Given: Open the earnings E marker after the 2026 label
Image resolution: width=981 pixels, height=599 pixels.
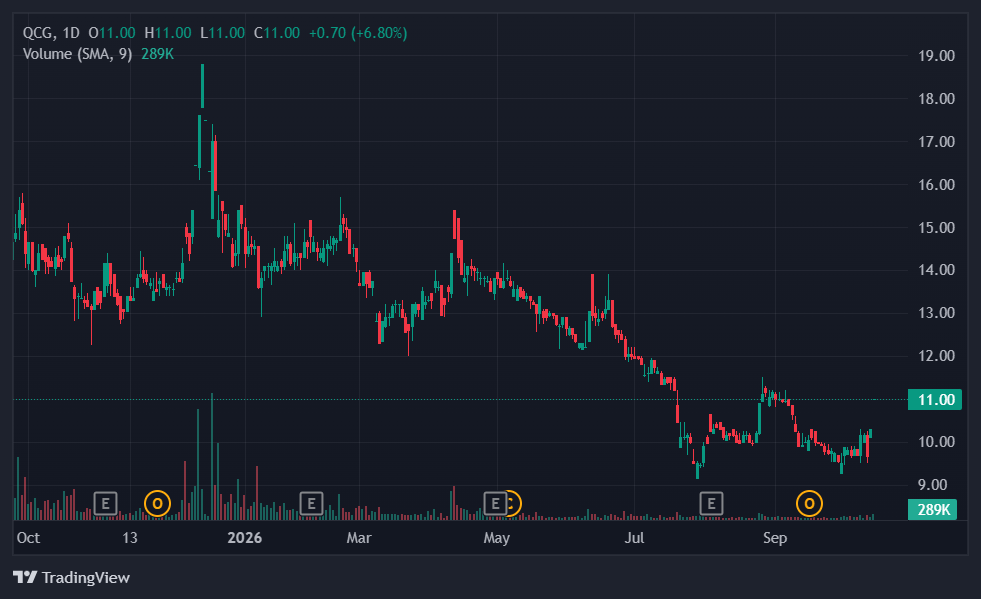Looking at the screenshot, I should pyautogui.click(x=311, y=503).
